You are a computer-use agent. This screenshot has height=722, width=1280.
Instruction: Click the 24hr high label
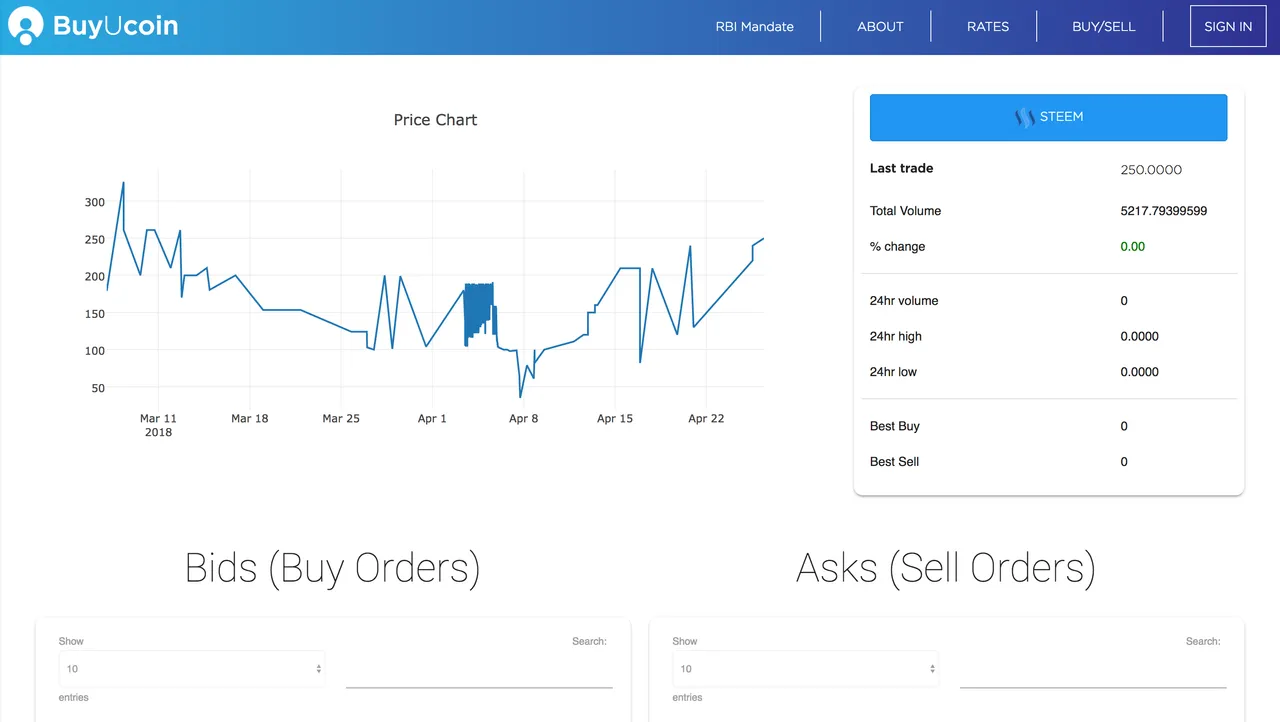click(x=896, y=337)
